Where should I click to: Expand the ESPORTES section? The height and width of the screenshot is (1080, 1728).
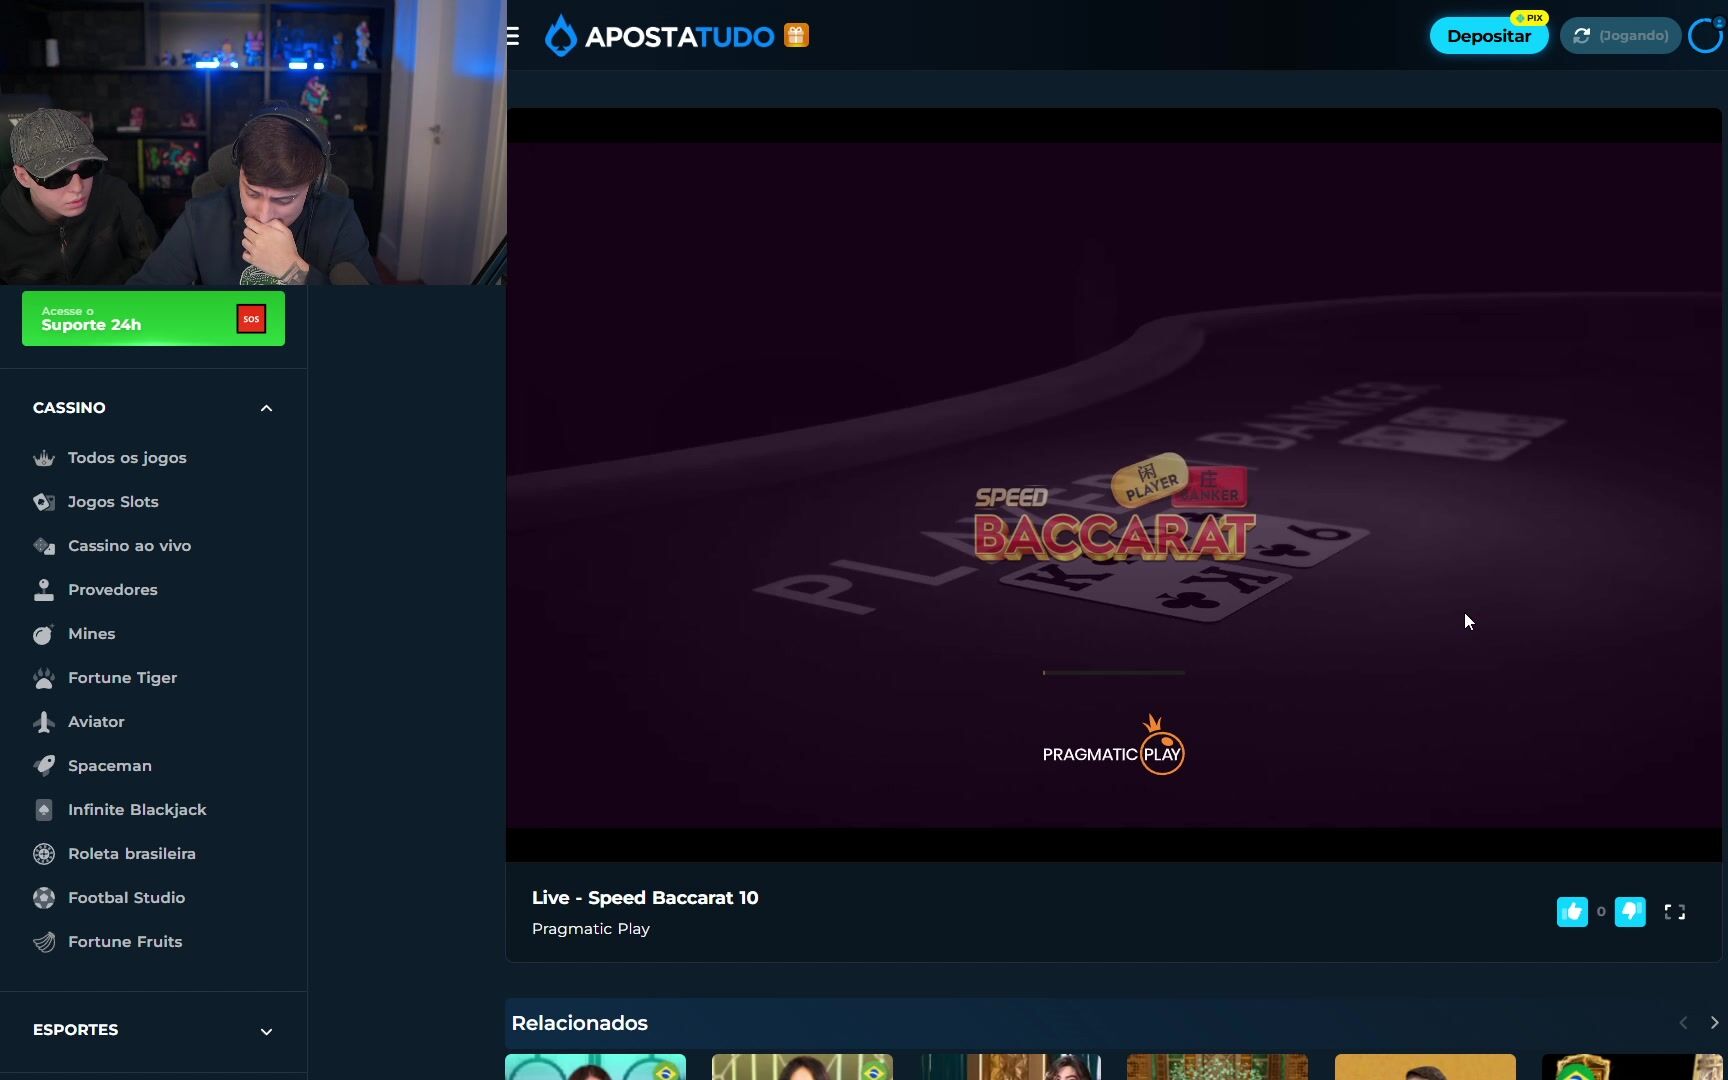coord(266,1031)
